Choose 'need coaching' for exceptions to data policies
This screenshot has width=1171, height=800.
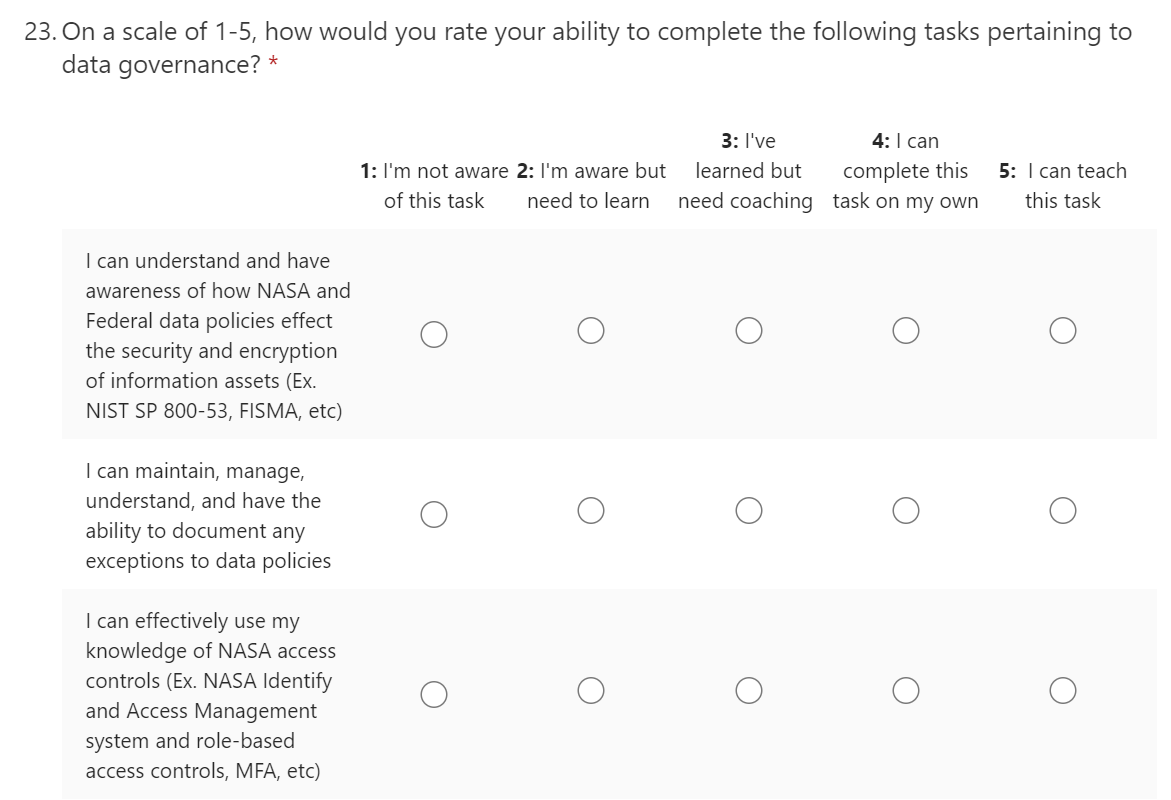pos(749,511)
